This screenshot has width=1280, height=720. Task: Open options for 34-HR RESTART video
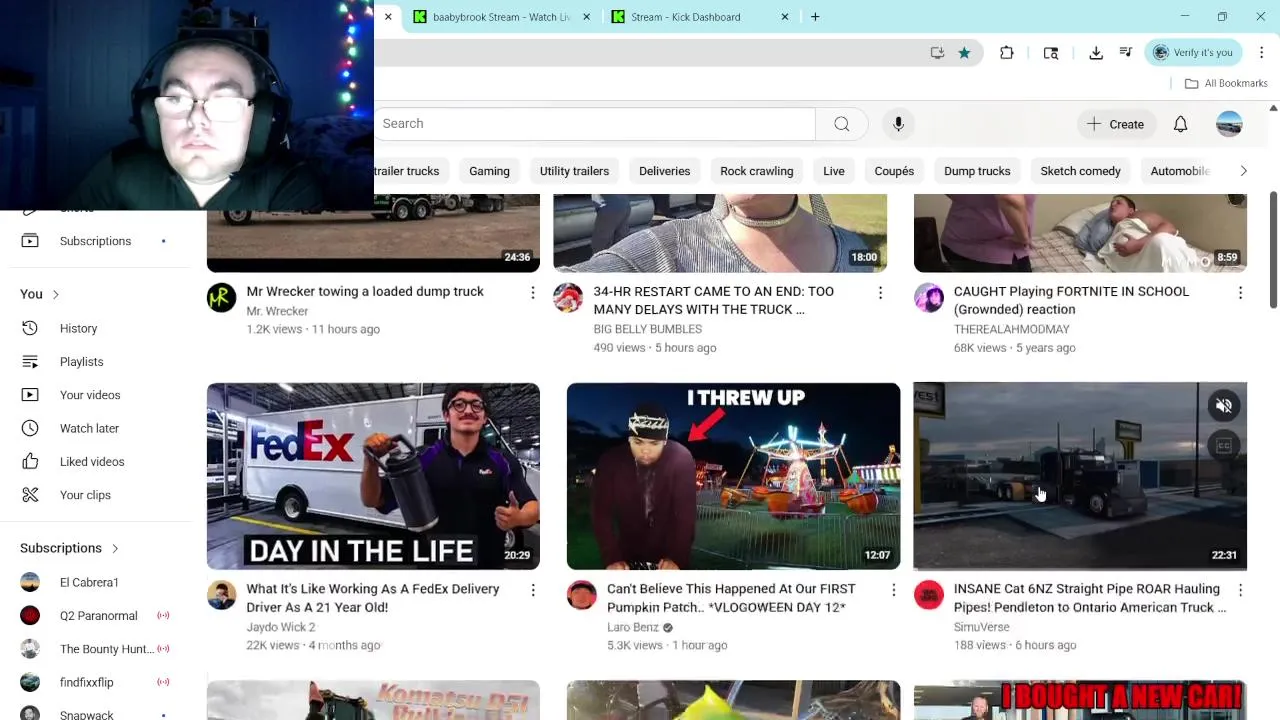880,293
